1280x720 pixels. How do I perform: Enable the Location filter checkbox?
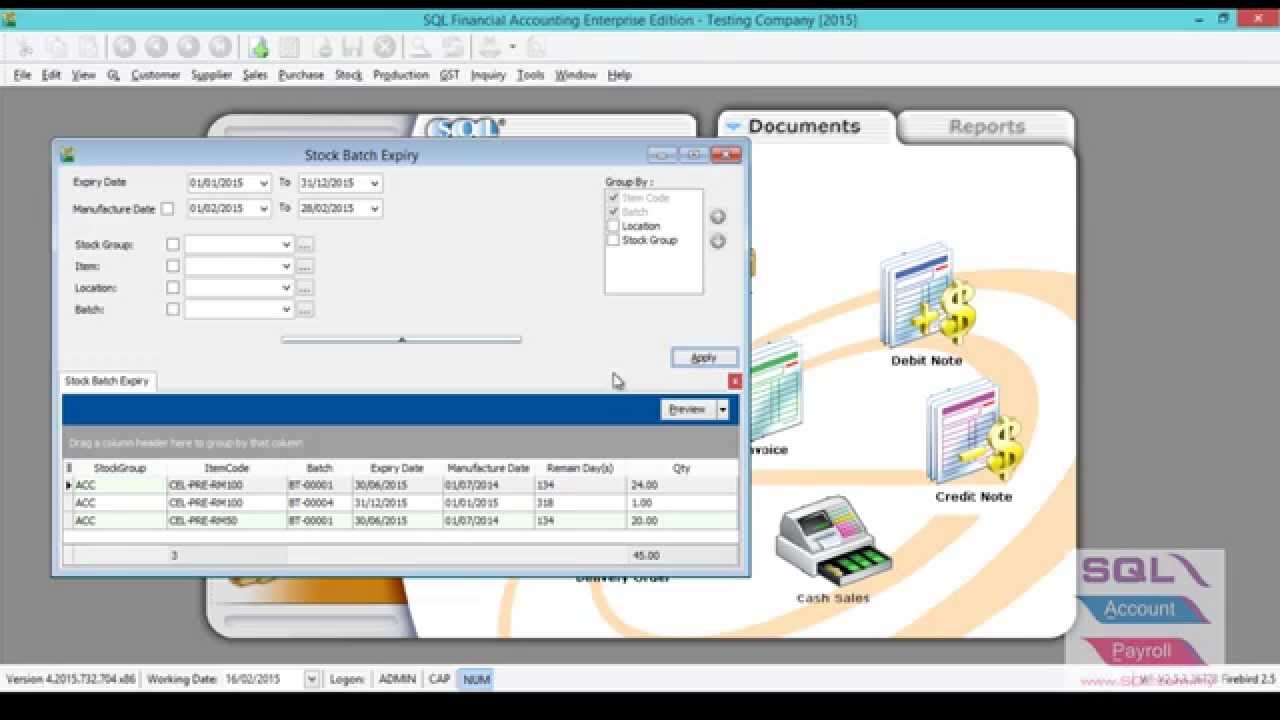pos(173,288)
